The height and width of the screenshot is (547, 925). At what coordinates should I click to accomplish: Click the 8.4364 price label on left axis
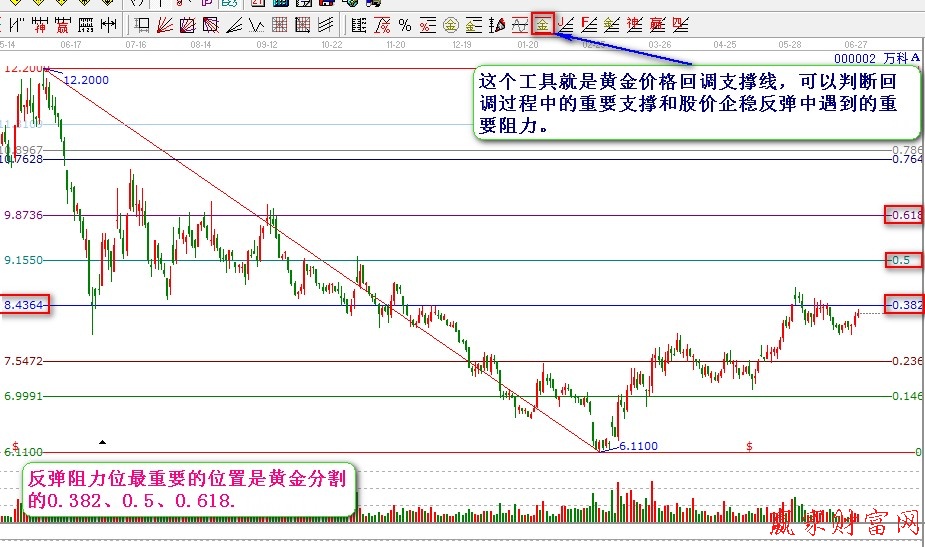click(x=25, y=305)
